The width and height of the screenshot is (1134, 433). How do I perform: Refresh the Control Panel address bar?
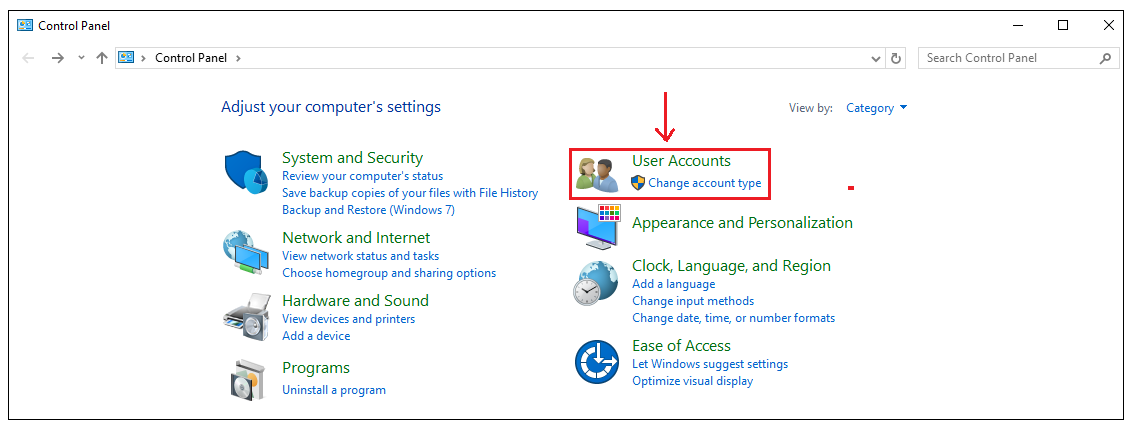click(x=897, y=58)
